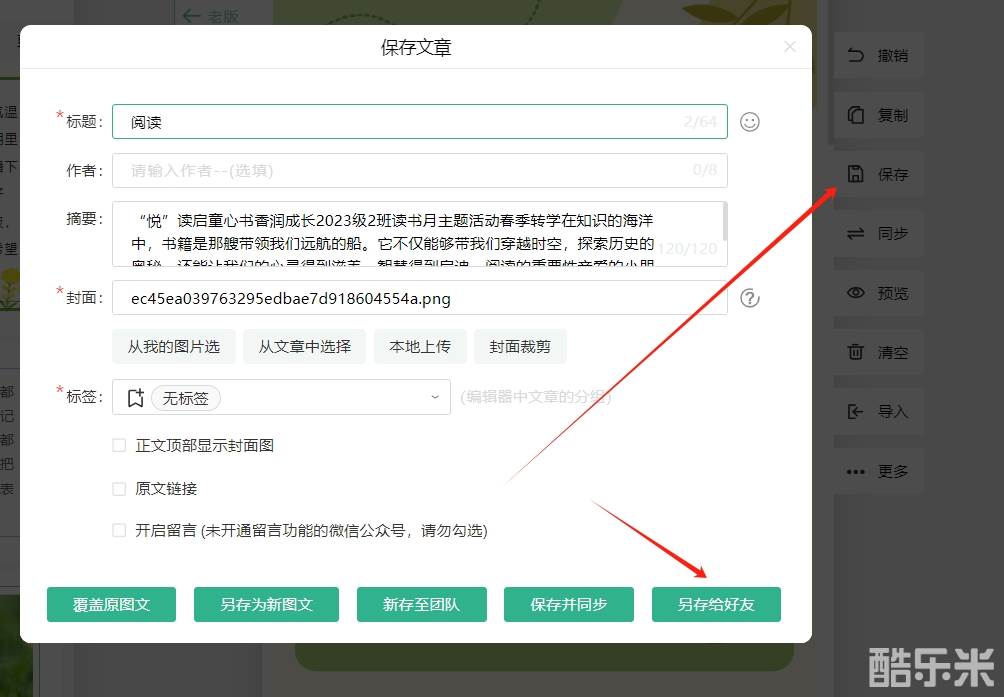Click the 清空 trash icon in sidebar
This screenshot has height=697, width=1004.
(x=855, y=352)
